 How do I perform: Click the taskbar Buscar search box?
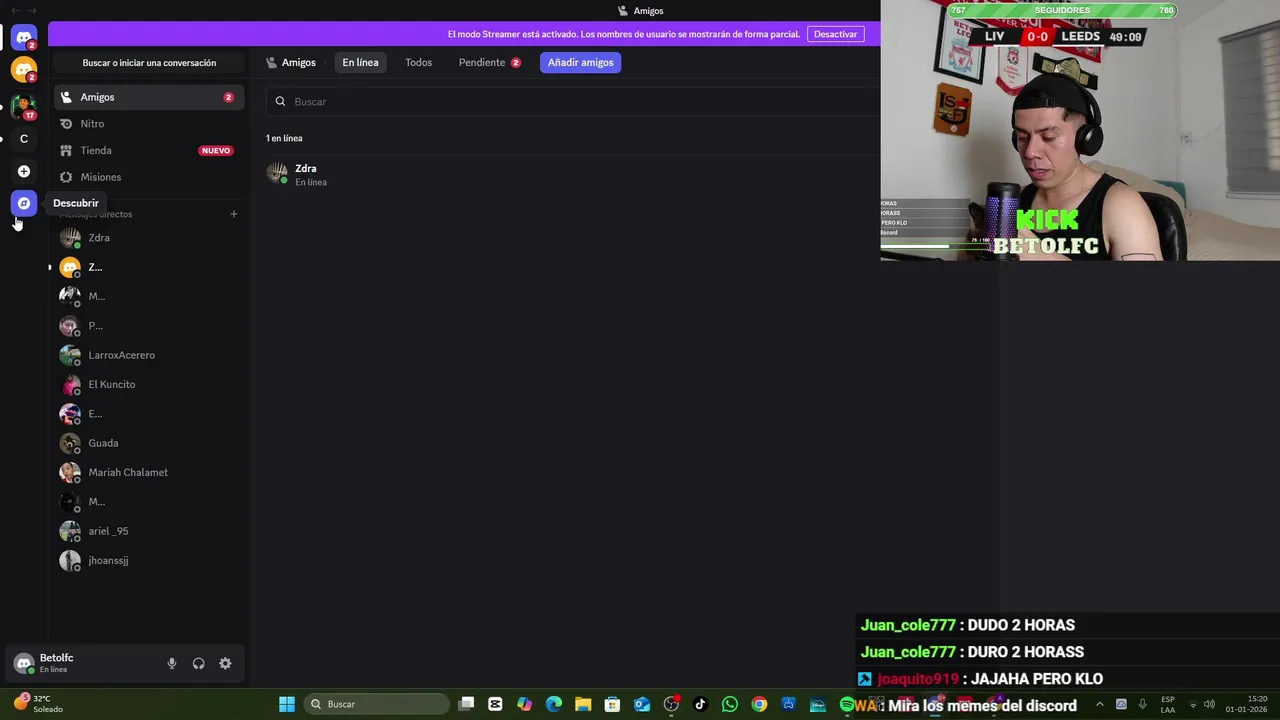[375, 704]
